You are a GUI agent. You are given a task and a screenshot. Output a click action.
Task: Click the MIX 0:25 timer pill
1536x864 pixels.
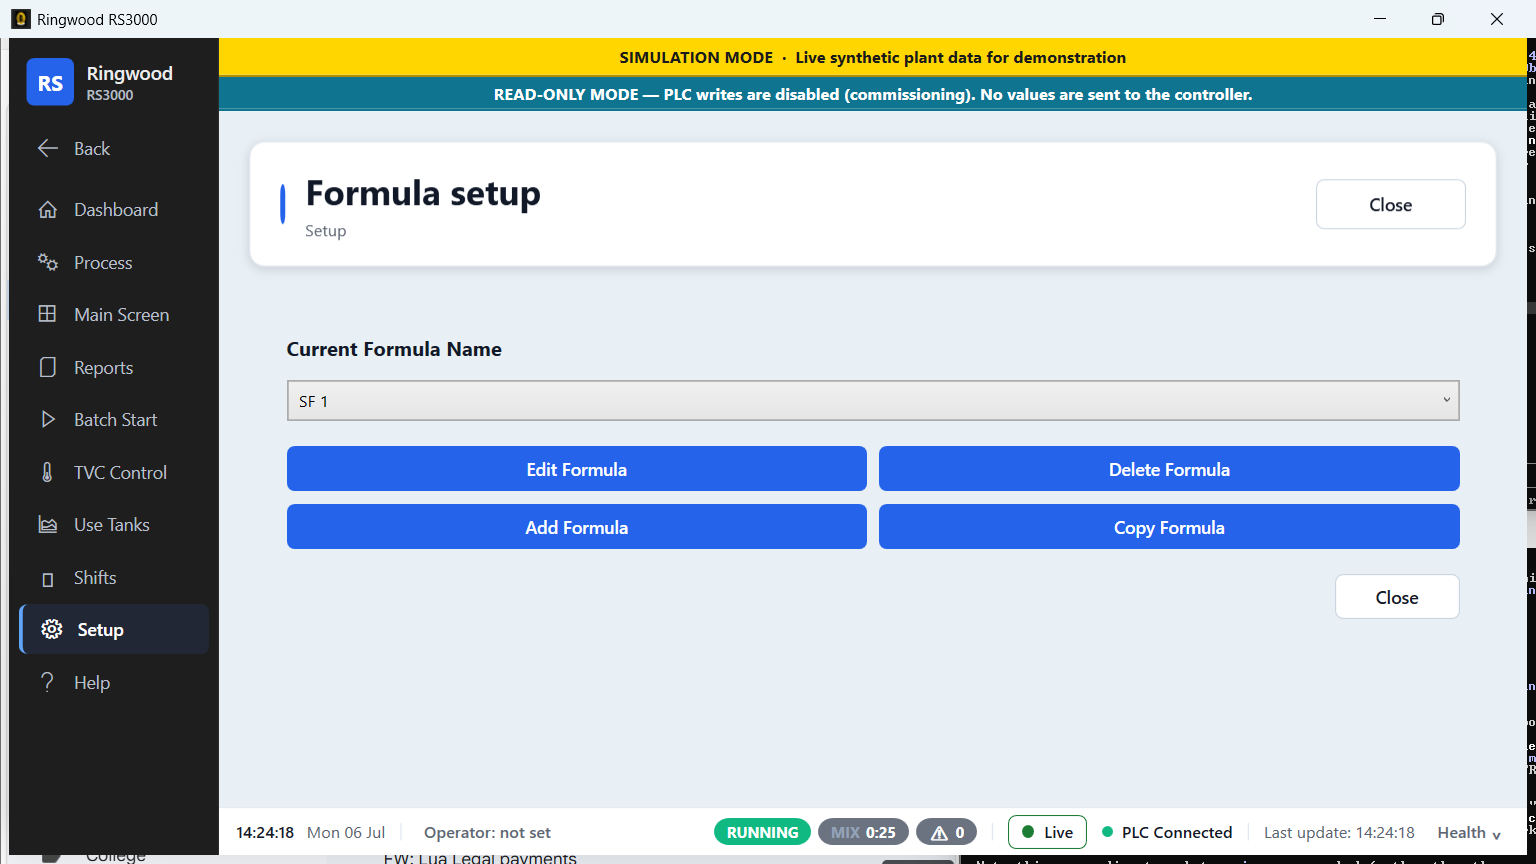coord(864,832)
